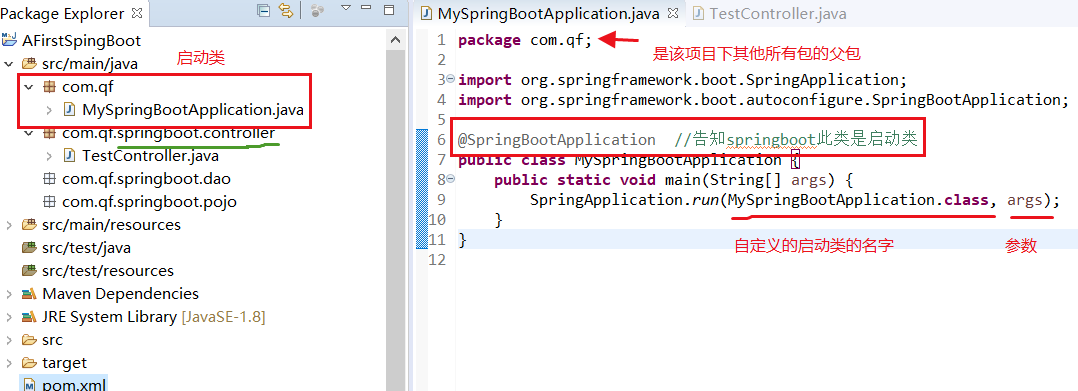1078x391 pixels.
Task: Click the import autoconfigure.SpringBootApplication line
Action: pyautogui.click(x=763, y=100)
